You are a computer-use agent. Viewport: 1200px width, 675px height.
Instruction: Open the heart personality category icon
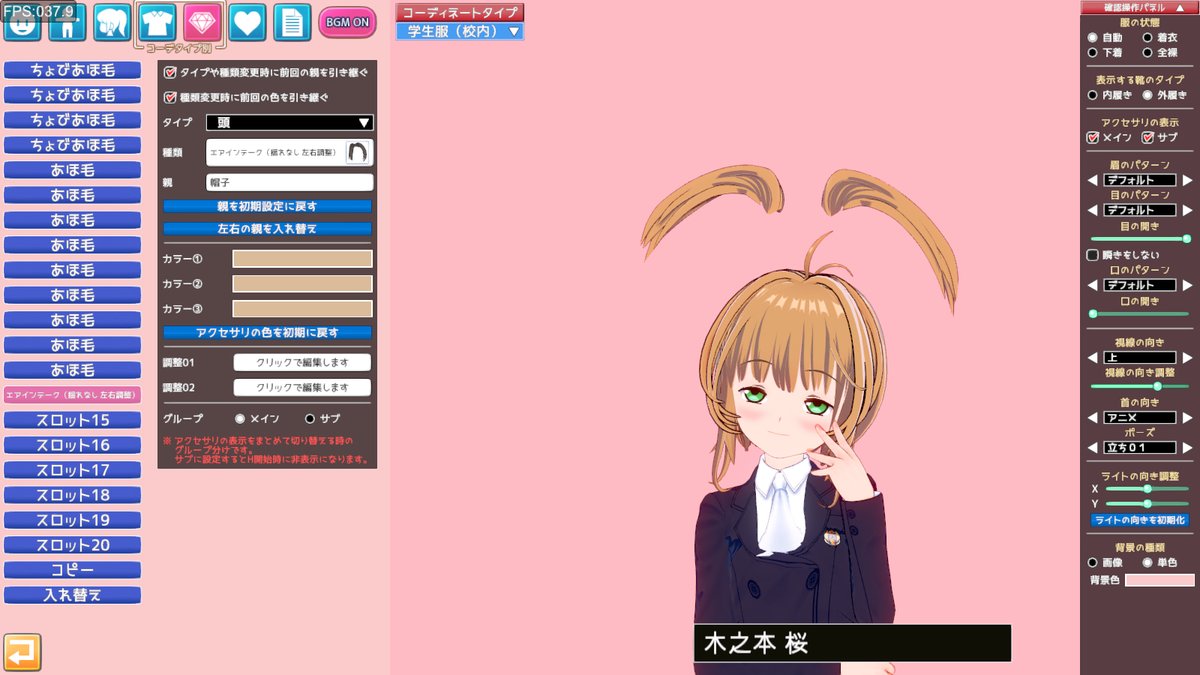click(x=247, y=22)
